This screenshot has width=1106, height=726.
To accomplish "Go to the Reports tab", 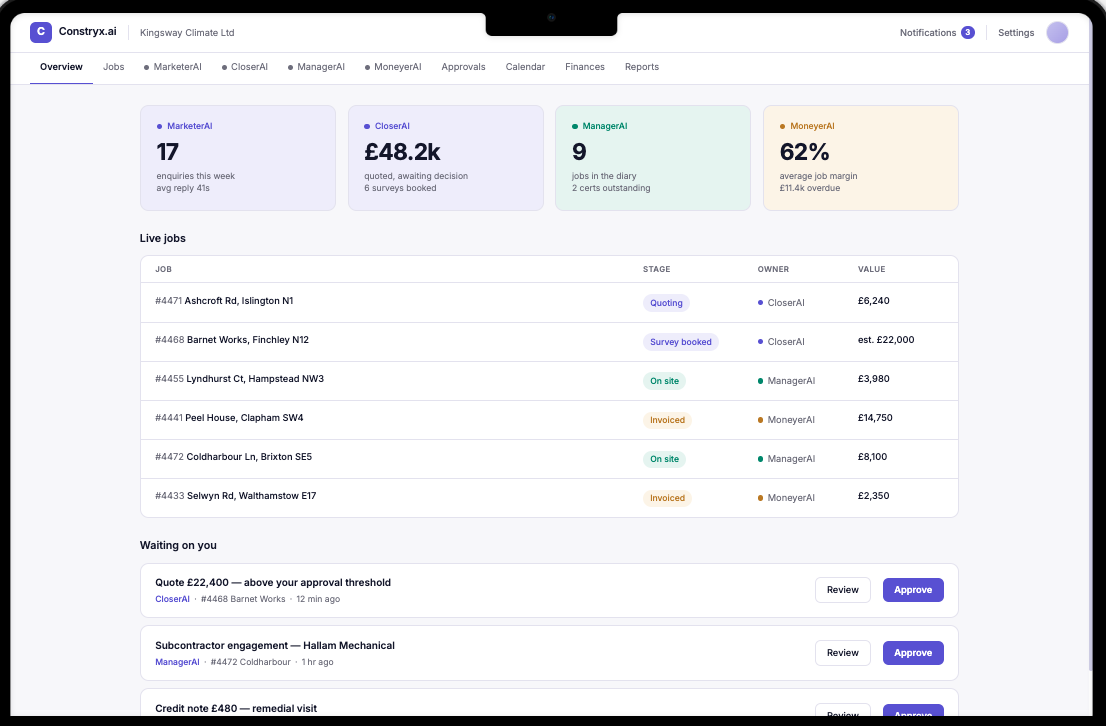I will coord(642,67).
